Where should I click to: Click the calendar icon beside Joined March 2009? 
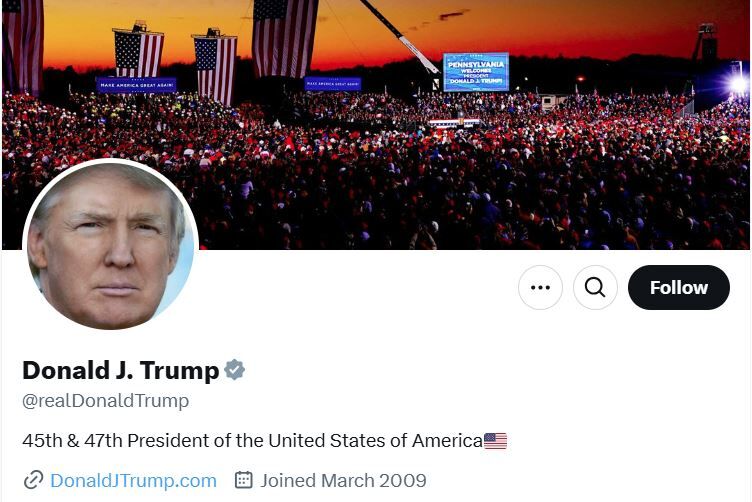243,480
